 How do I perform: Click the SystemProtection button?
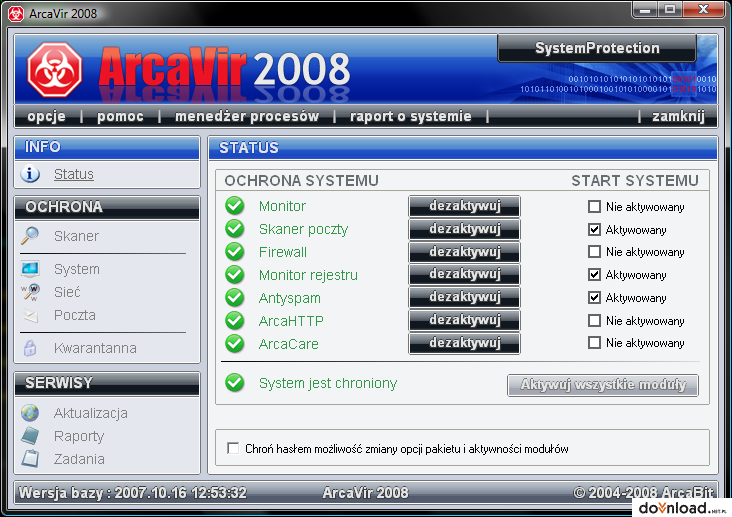pos(597,48)
